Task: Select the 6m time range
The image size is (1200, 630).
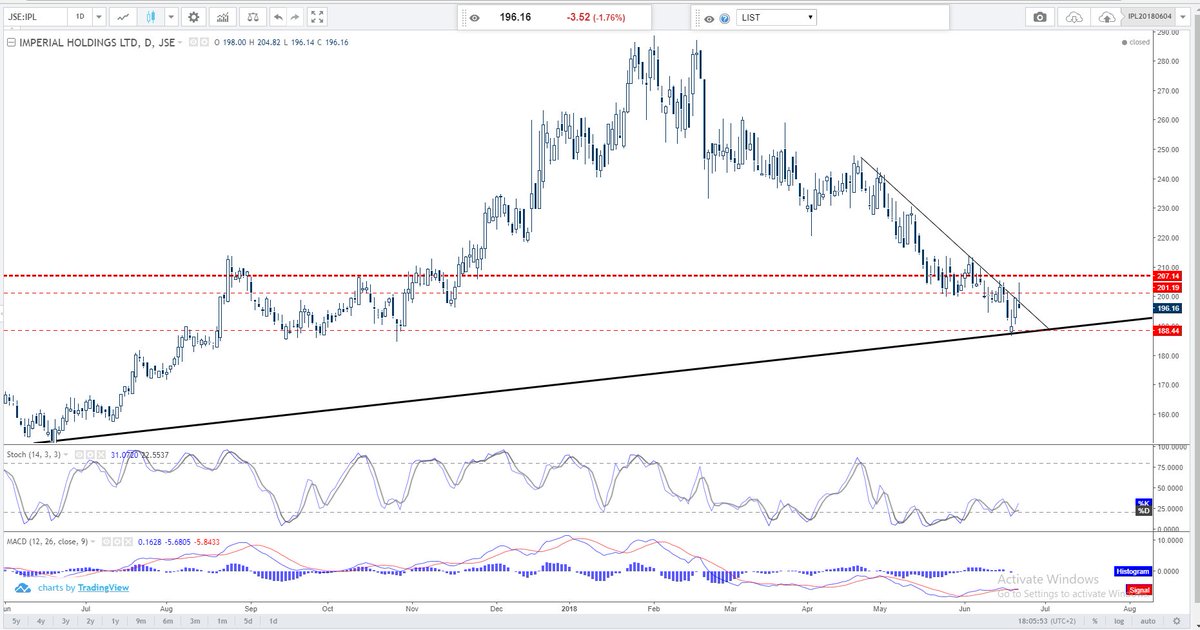Action: (x=170, y=621)
